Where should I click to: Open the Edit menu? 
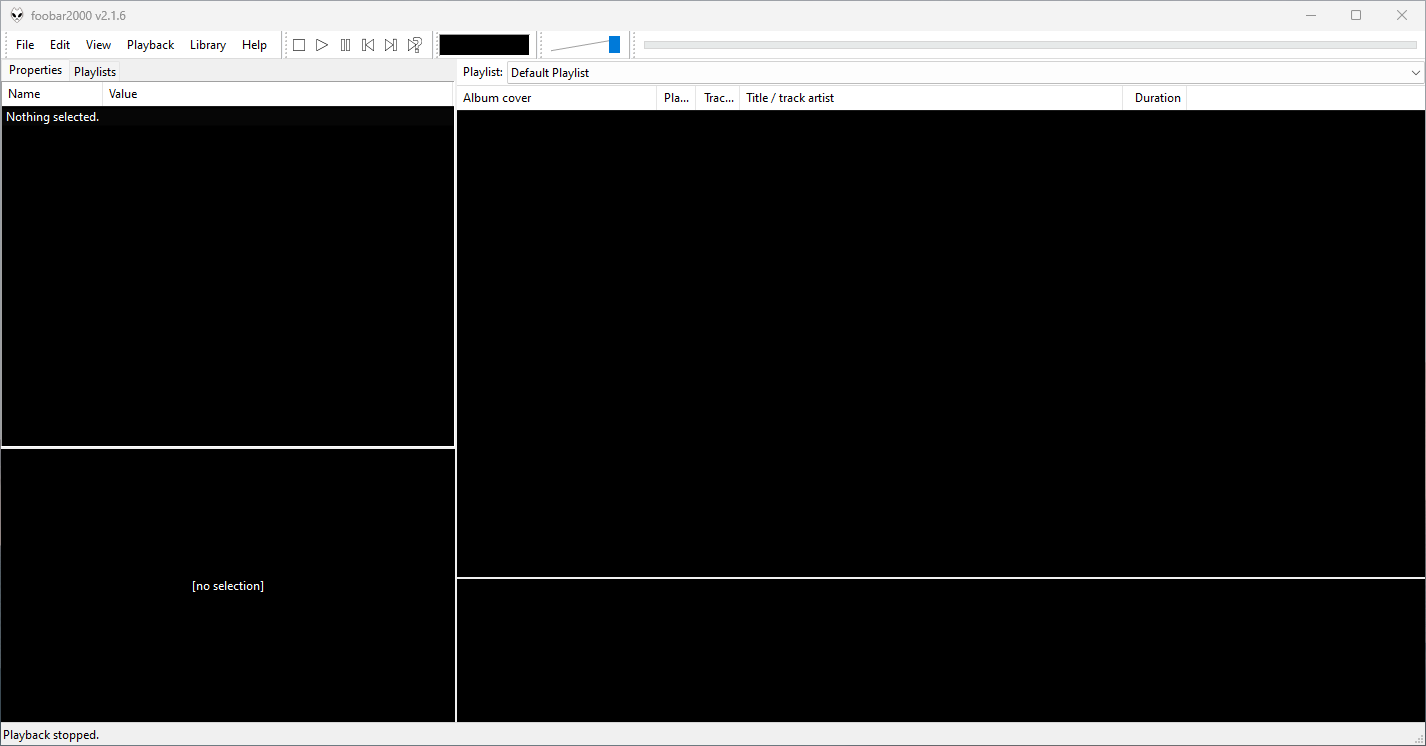click(59, 44)
